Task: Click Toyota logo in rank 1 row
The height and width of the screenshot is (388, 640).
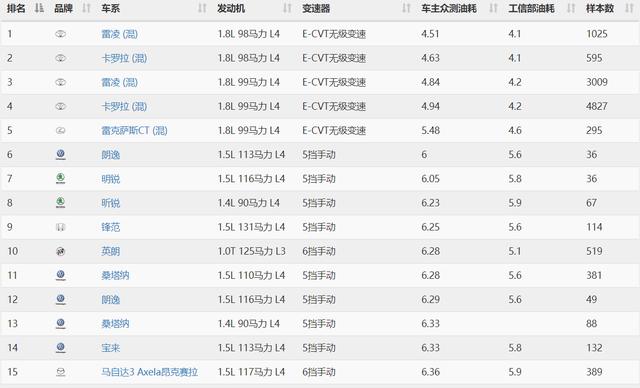Action: tap(60, 34)
